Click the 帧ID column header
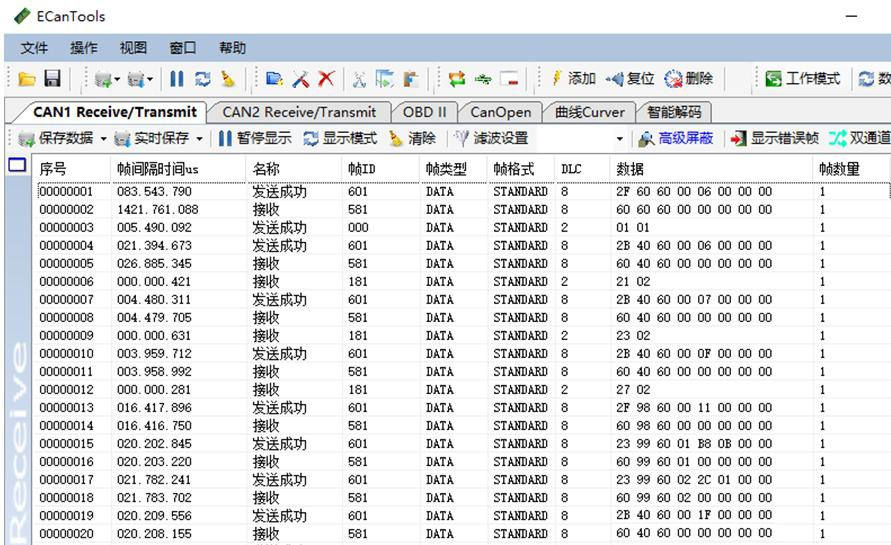The image size is (891, 545). pyautogui.click(x=361, y=169)
